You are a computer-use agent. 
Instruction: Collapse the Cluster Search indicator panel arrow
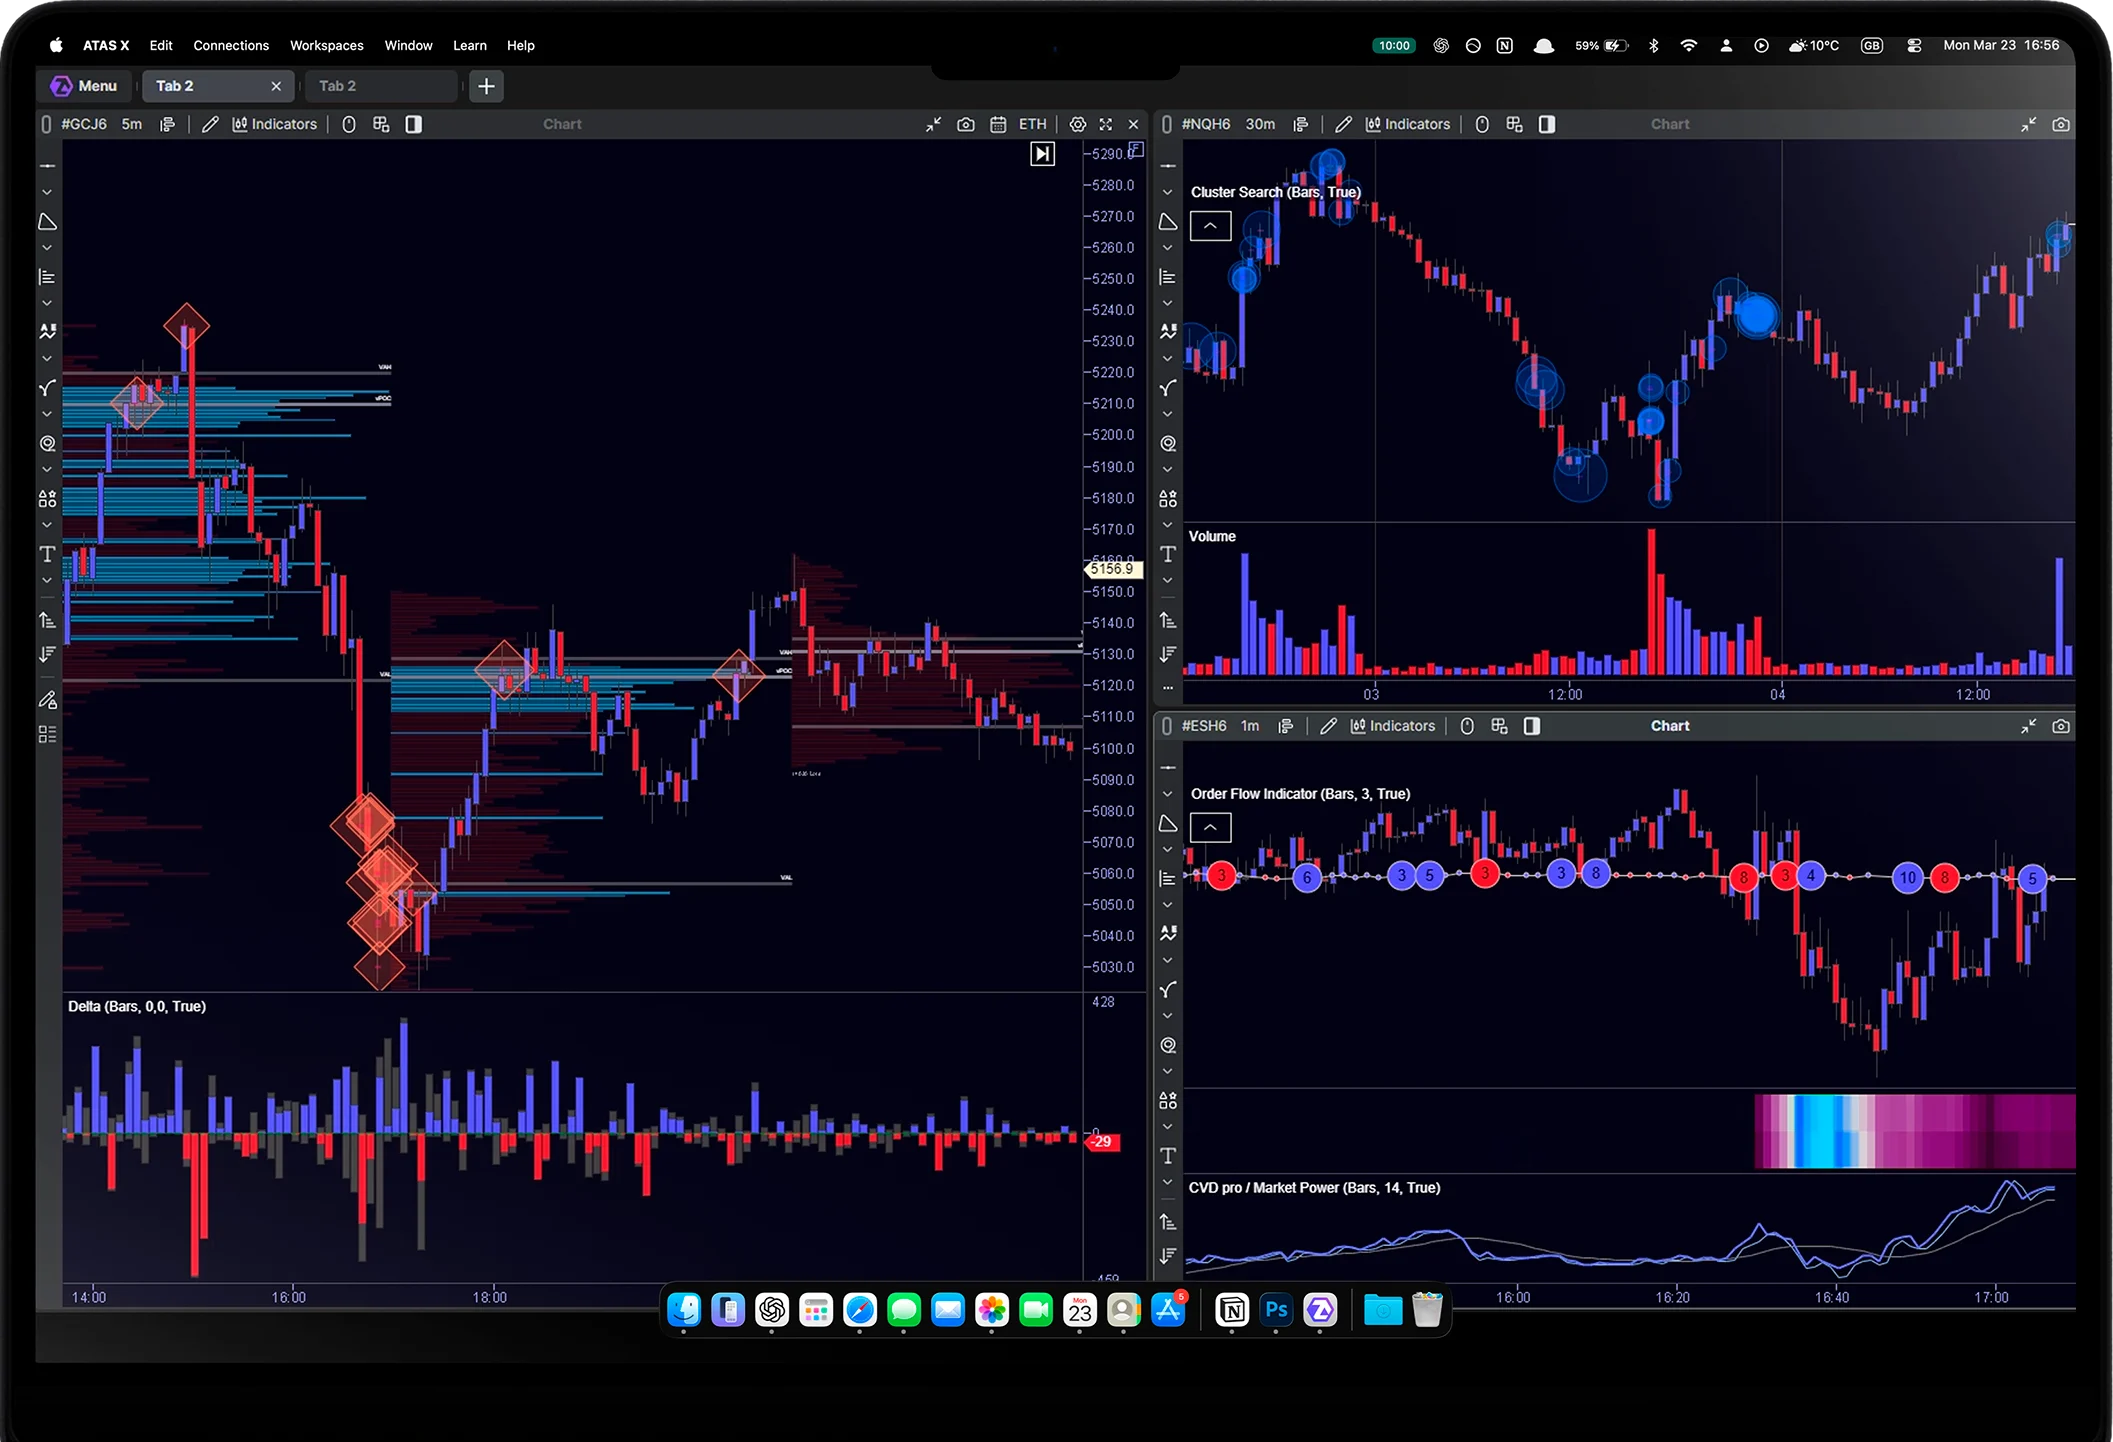click(1210, 226)
